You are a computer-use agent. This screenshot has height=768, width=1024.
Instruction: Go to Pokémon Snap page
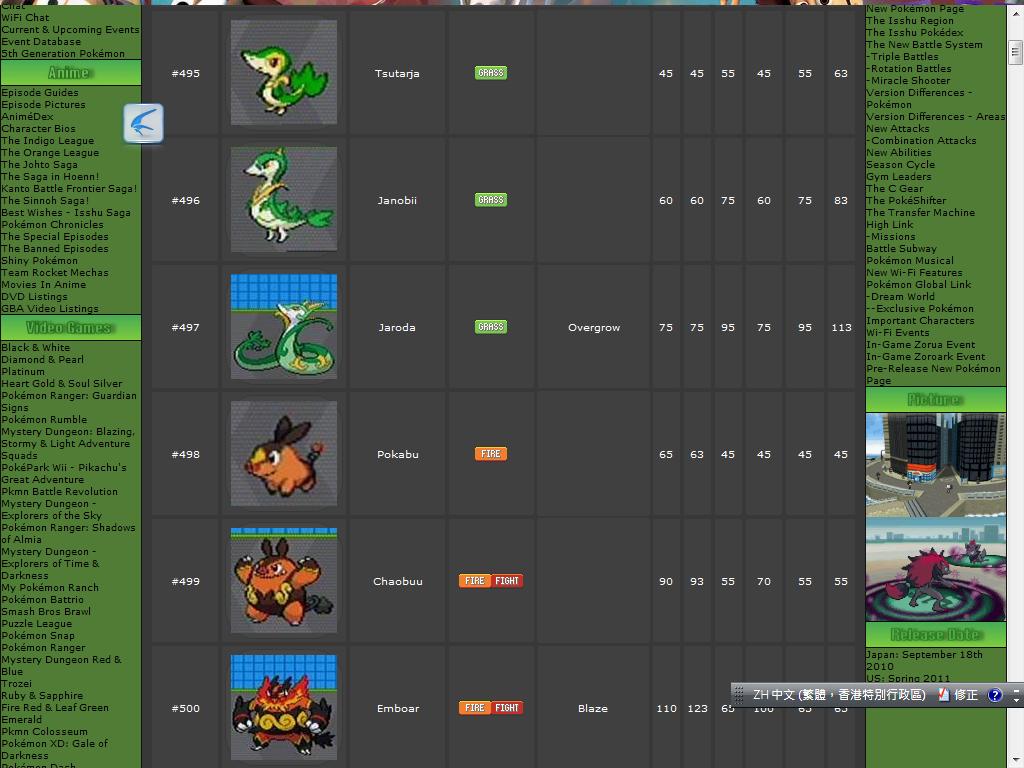click(38, 635)
